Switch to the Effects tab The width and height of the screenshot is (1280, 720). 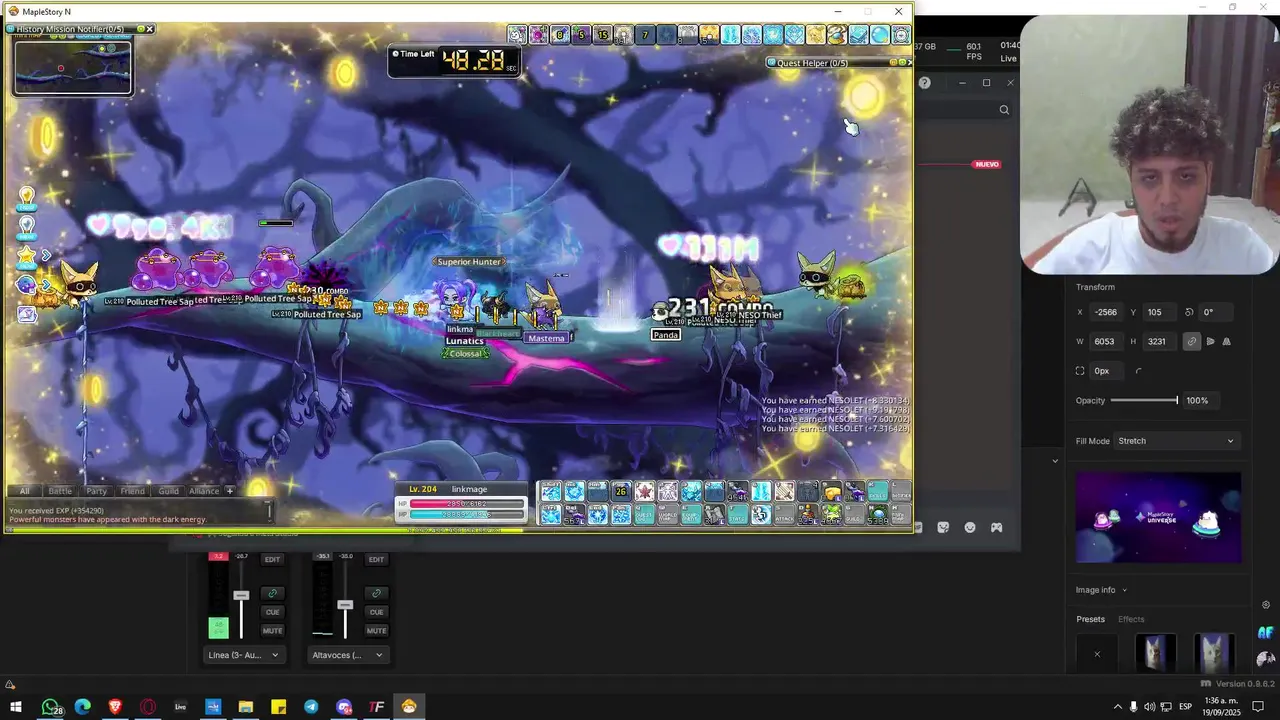pyautogui.click(x=1131, y=619)
